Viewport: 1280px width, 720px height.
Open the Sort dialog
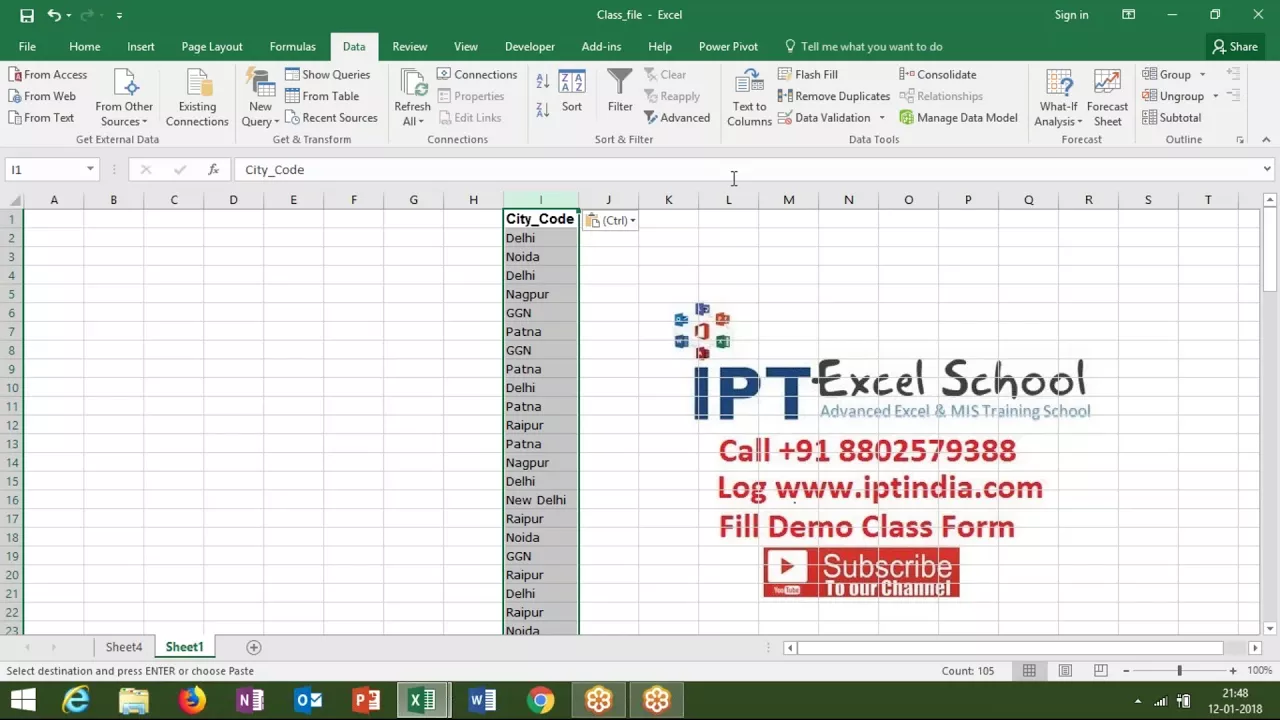572,91
